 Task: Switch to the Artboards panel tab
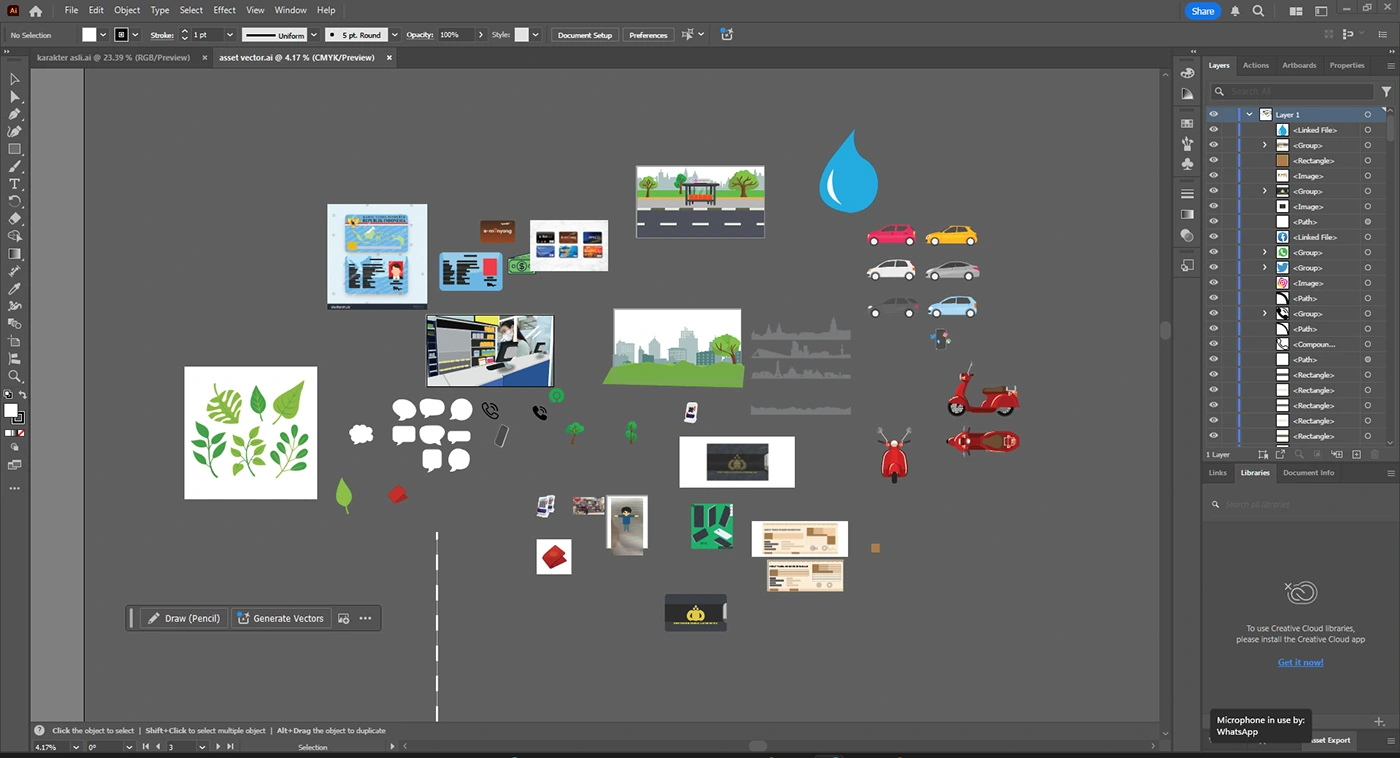coord(1299,66)
